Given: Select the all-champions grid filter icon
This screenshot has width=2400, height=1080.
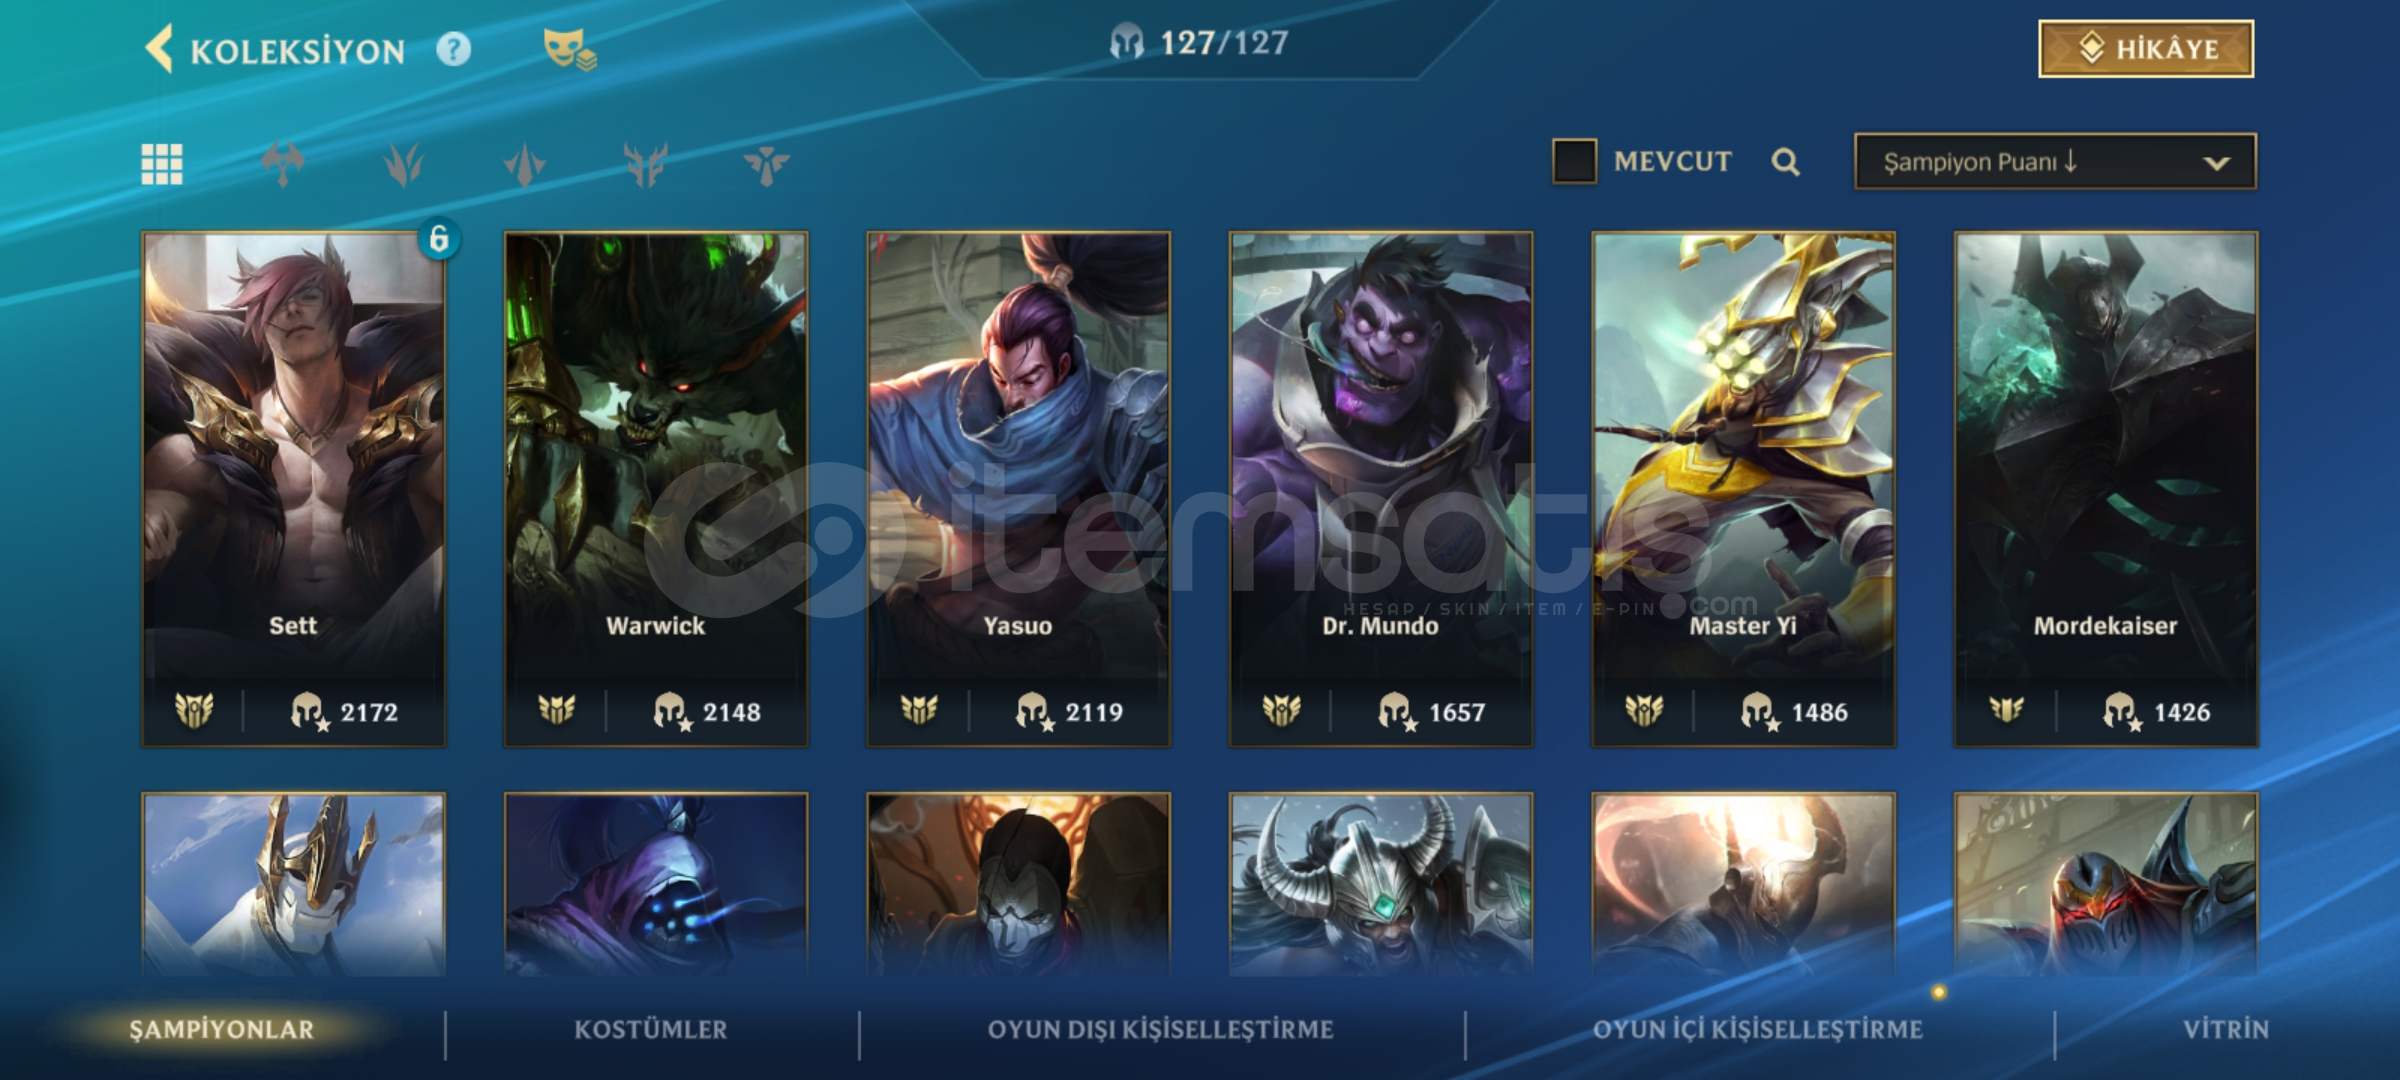Looking at the screenshot, I should pos(162,163).
